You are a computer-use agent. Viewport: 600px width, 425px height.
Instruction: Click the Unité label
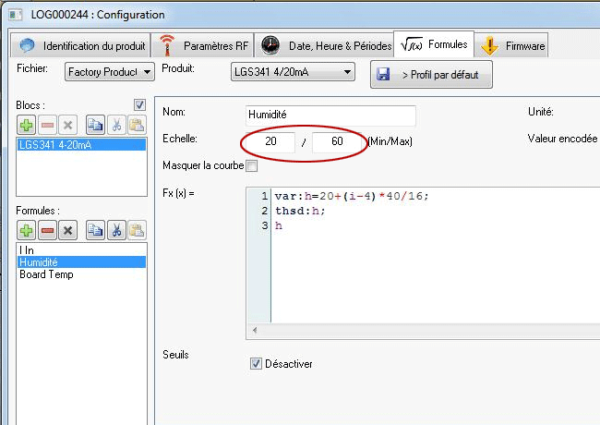click(x=541, y=112)
